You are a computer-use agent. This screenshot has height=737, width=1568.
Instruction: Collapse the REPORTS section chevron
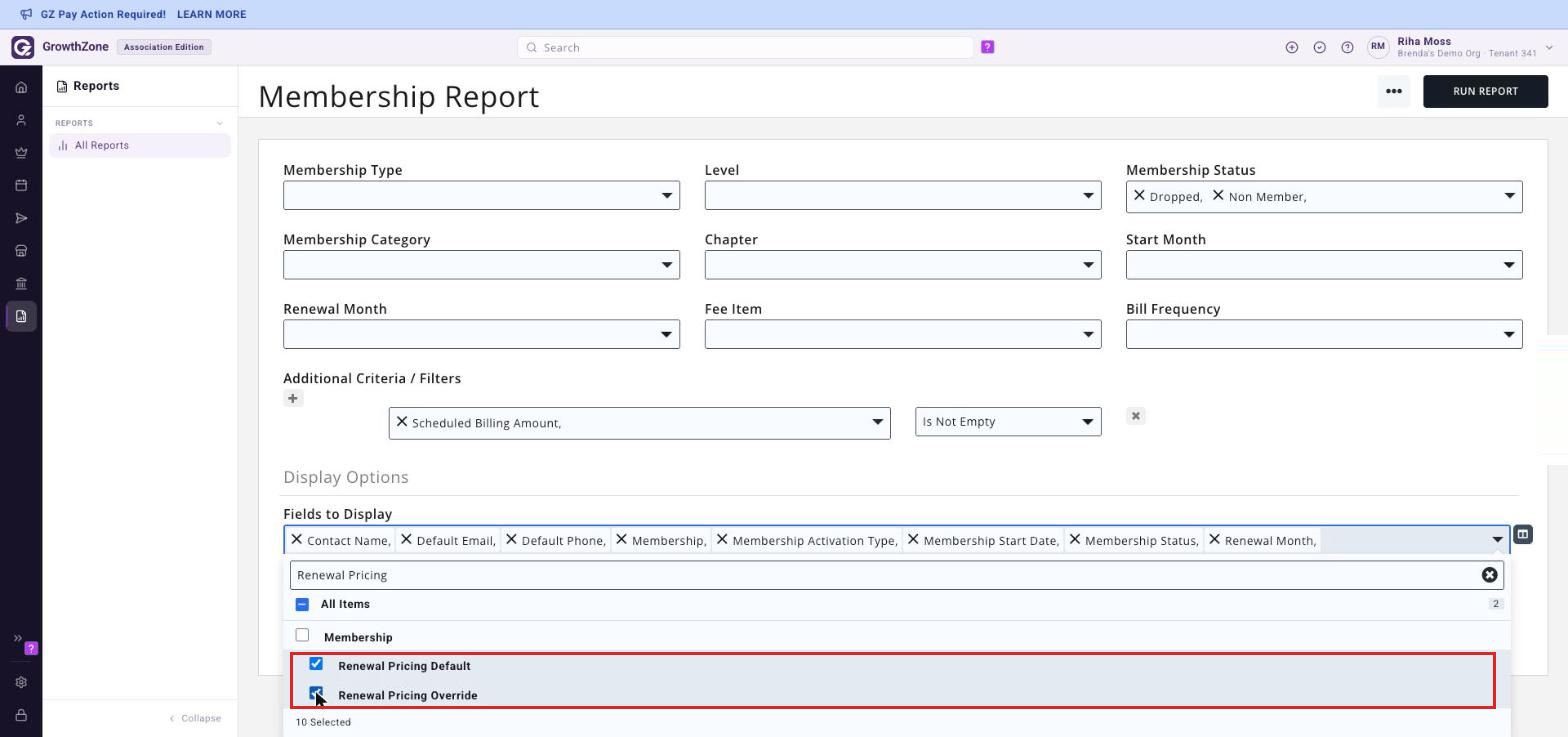click(220, 123)
